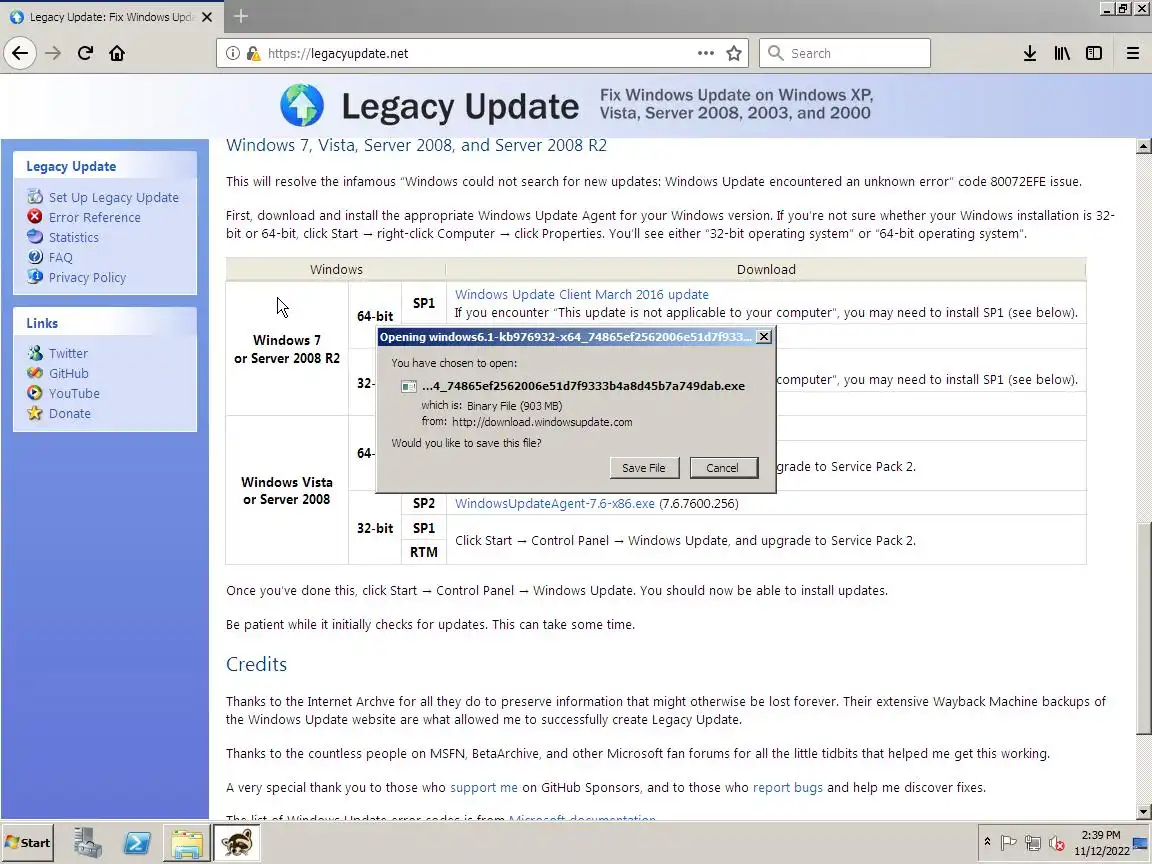Open the FAQ sidebar link

coord(60,257)
